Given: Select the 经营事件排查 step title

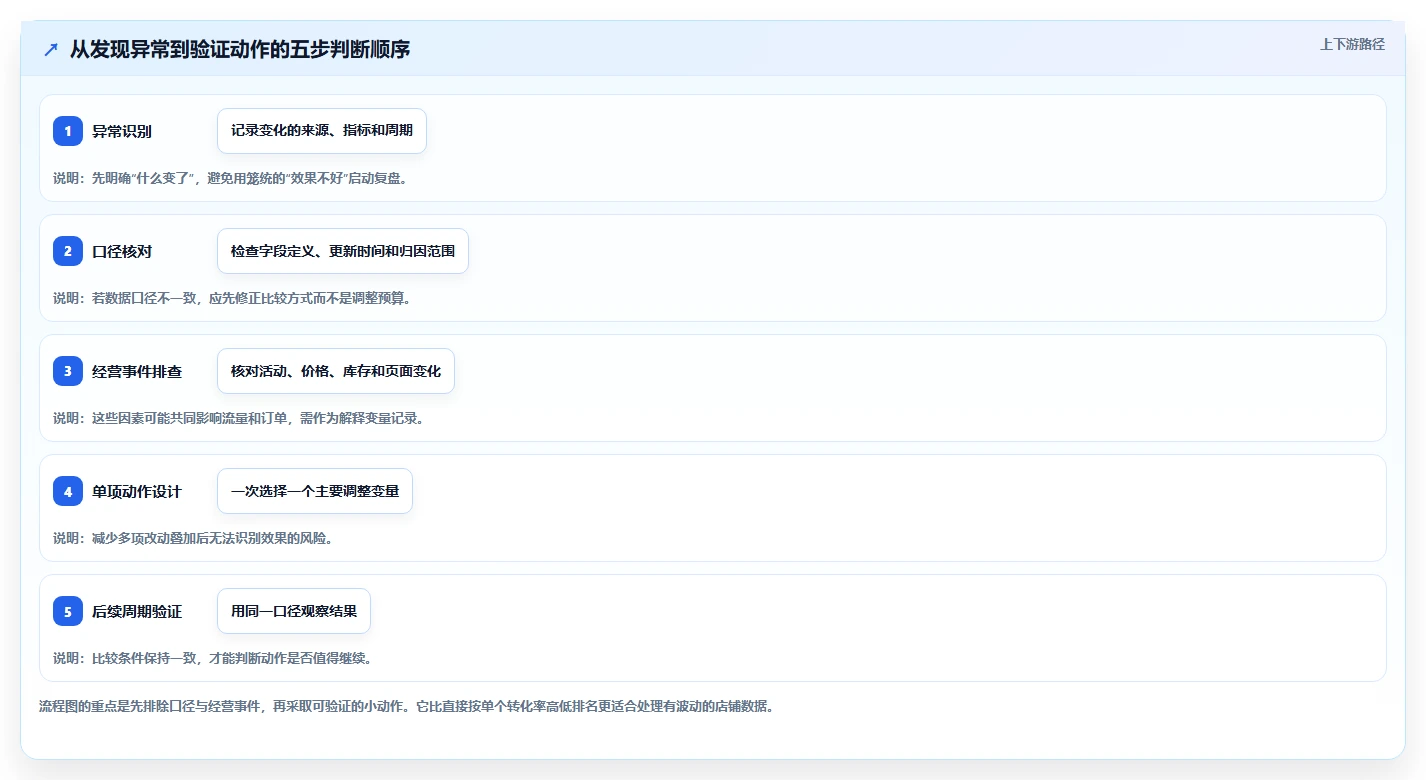Looking at the screenshot, I should tap(137, 371).
